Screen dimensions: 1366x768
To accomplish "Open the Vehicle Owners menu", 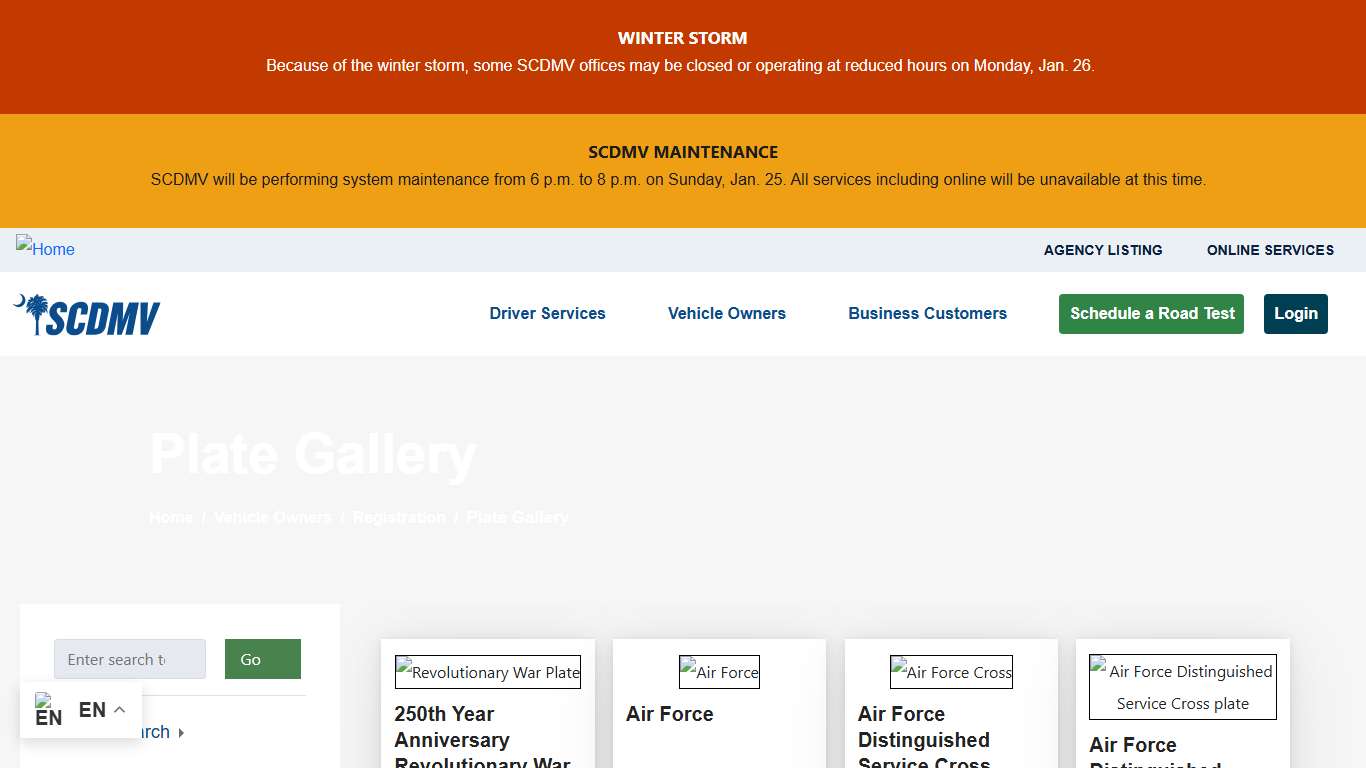I will (726, 313).
